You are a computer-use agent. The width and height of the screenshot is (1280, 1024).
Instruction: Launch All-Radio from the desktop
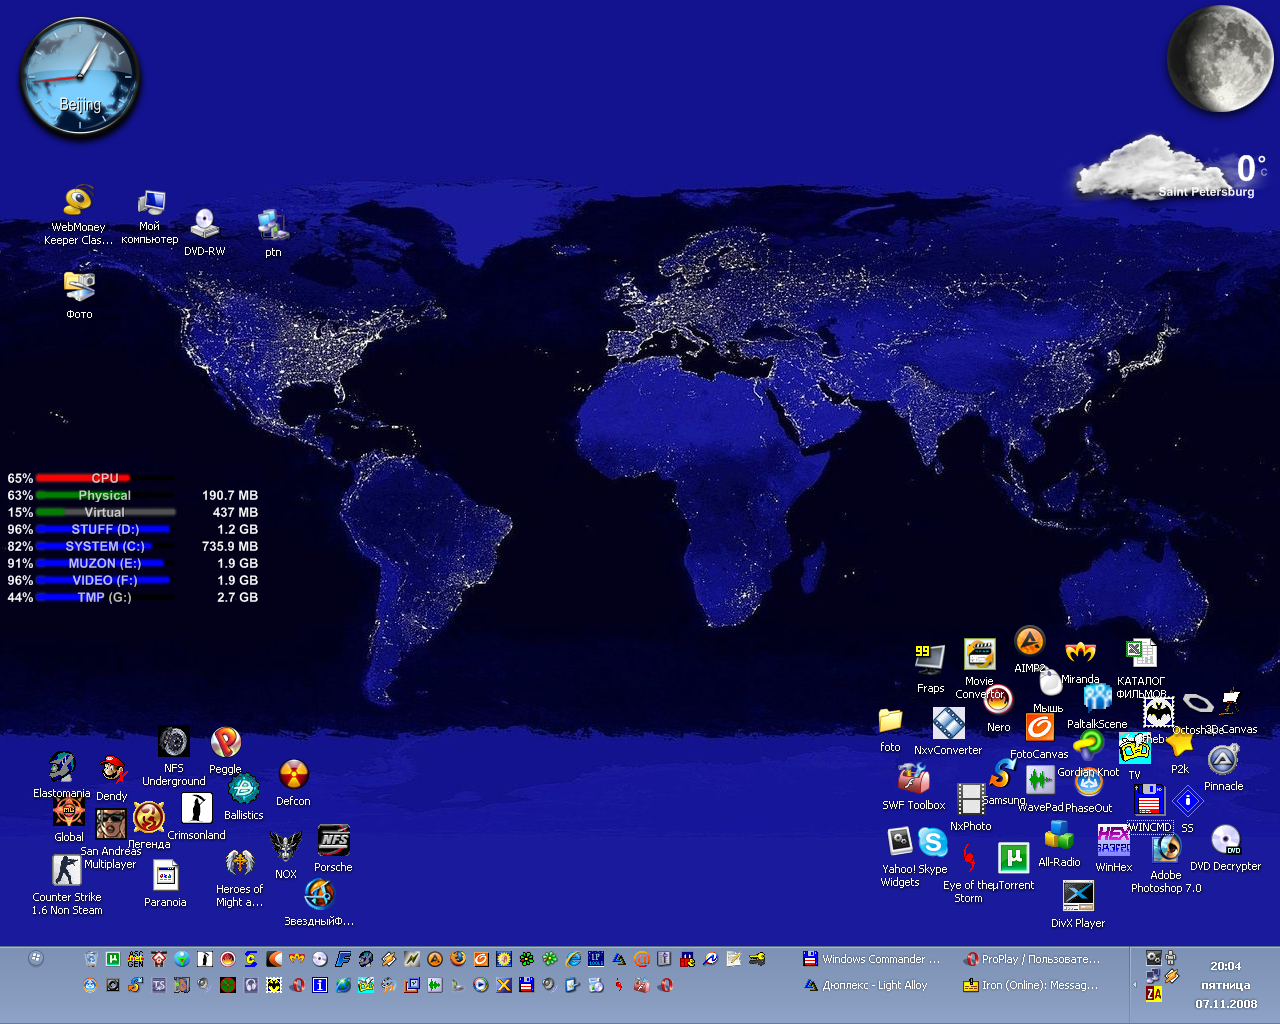[1059, 836]
